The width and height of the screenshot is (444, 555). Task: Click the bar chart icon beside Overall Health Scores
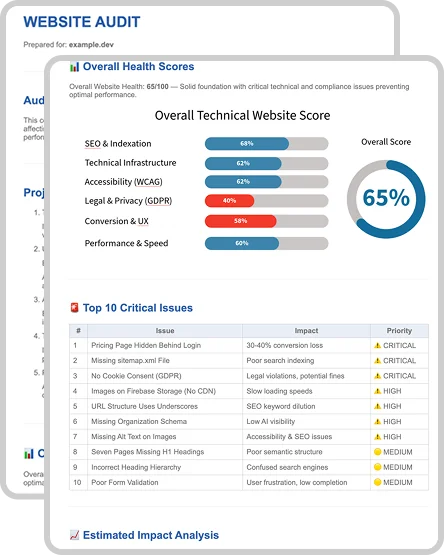pos(74,67)
